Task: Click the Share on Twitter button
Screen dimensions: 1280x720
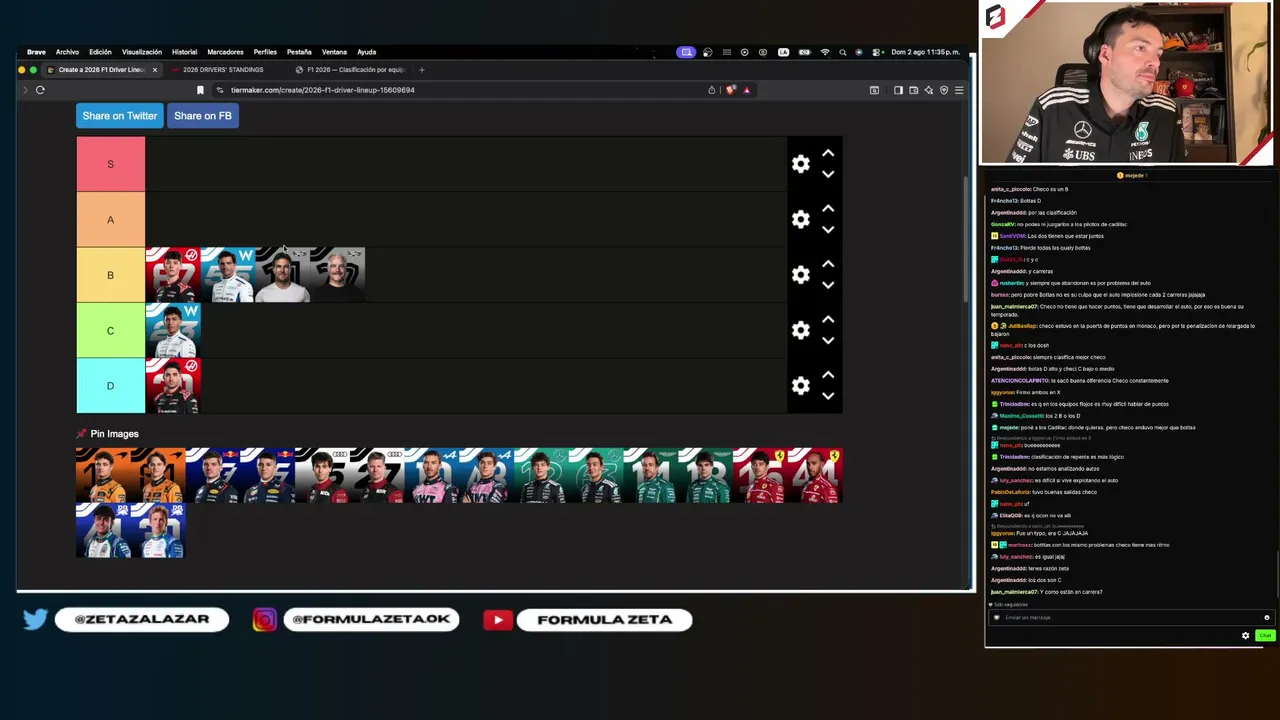Action: [x=120, y=116]
